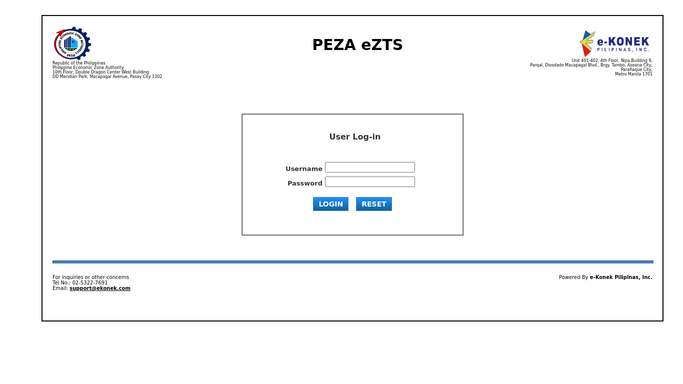
Task: Focus the Password input field
Action: coord(370,182)
